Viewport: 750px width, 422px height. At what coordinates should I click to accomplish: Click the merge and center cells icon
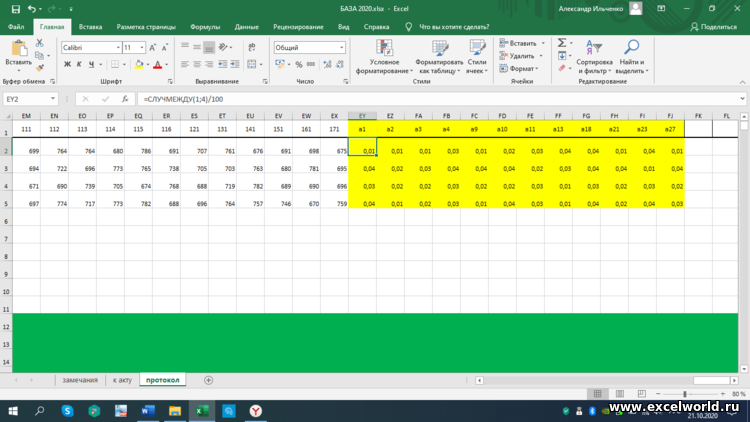(x=252, y=64)
